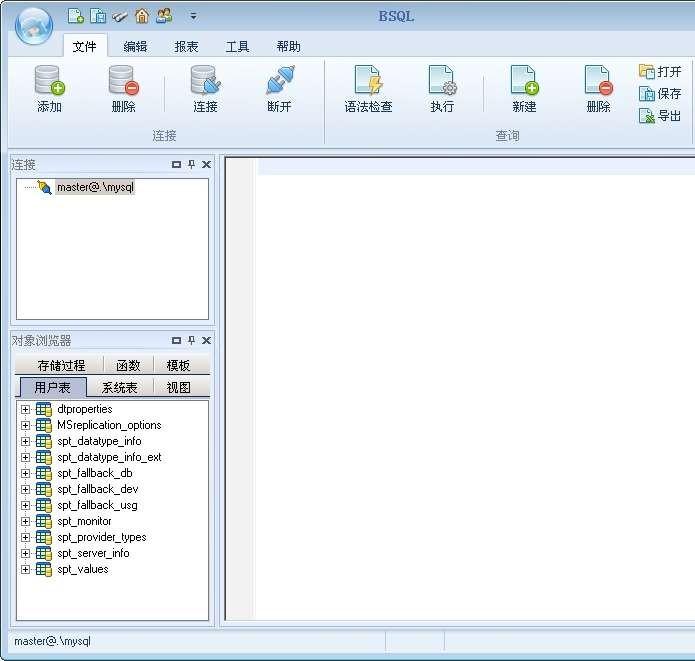Select the spt_values table name
Screen dimensions: 695x661
(83, 569)
